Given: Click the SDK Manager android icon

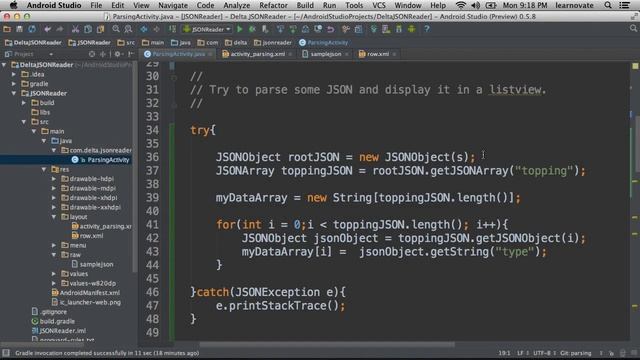Looking at the screenshot, I should pos(399,29).
